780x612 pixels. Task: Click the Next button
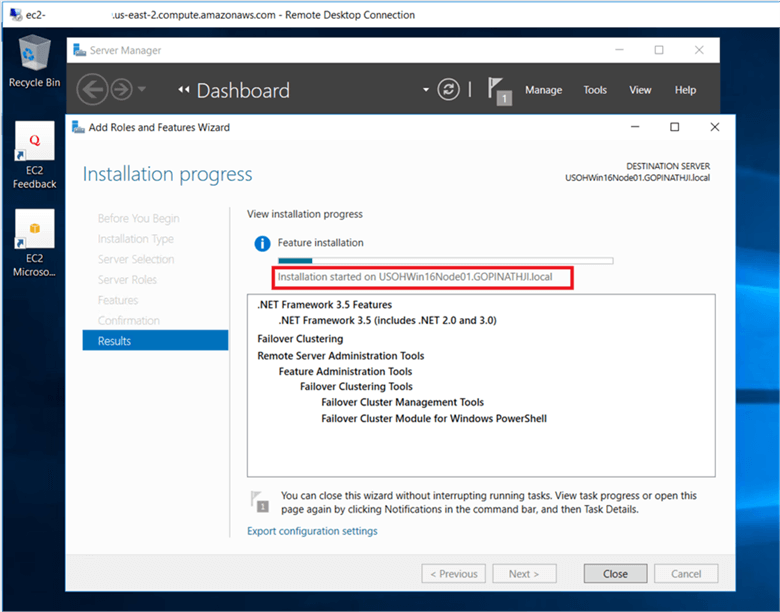[x=524, y=574]
